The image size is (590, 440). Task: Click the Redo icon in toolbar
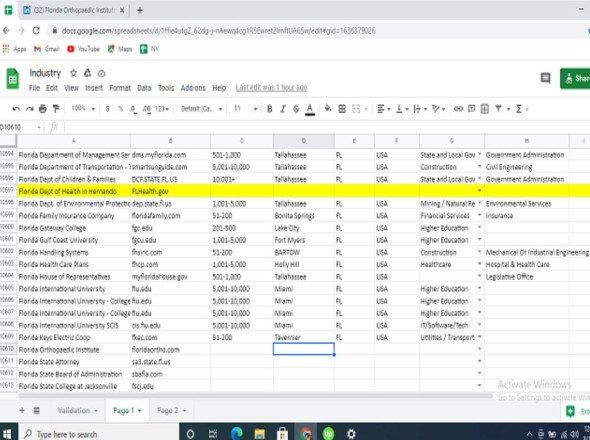coord(29,109)
